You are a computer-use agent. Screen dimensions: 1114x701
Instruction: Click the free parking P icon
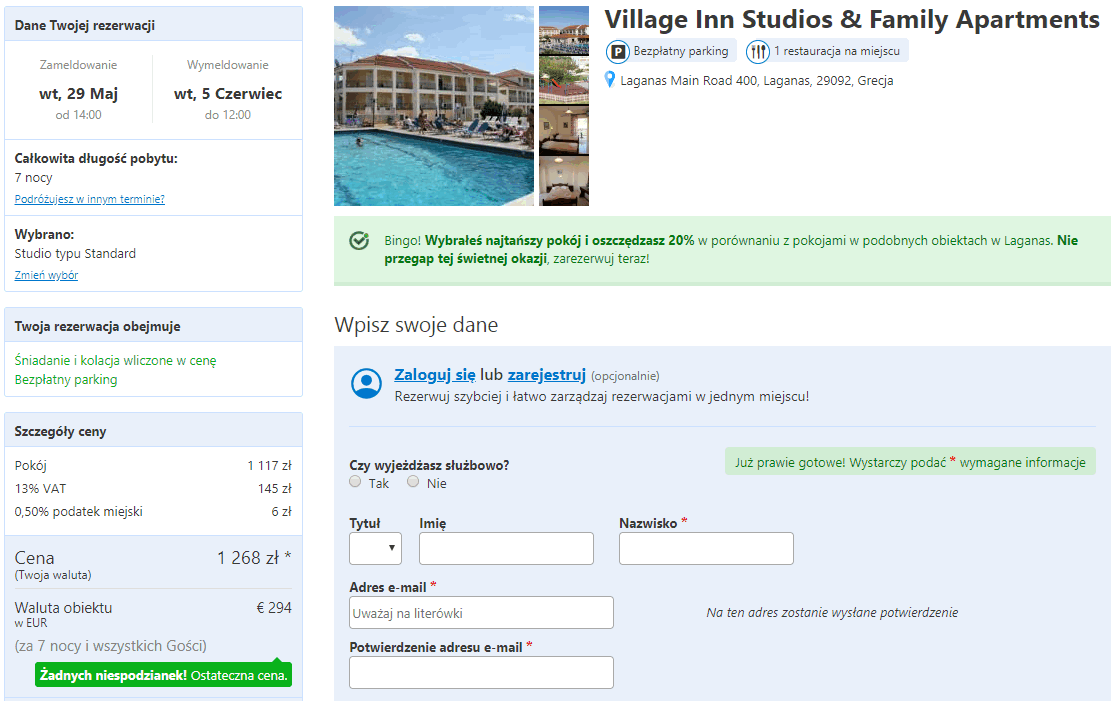pyautogui.click(x=617, y=51)
